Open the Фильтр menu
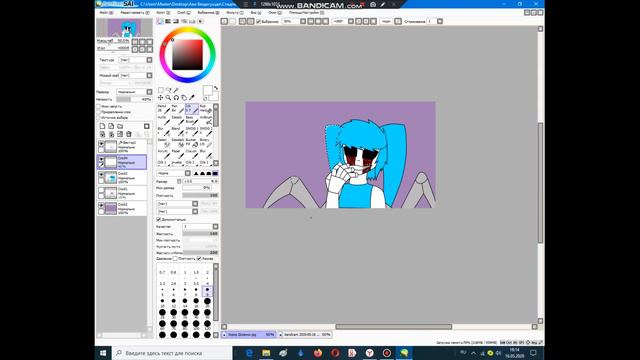The image size is (640, 360). click(x=235, y=13)
